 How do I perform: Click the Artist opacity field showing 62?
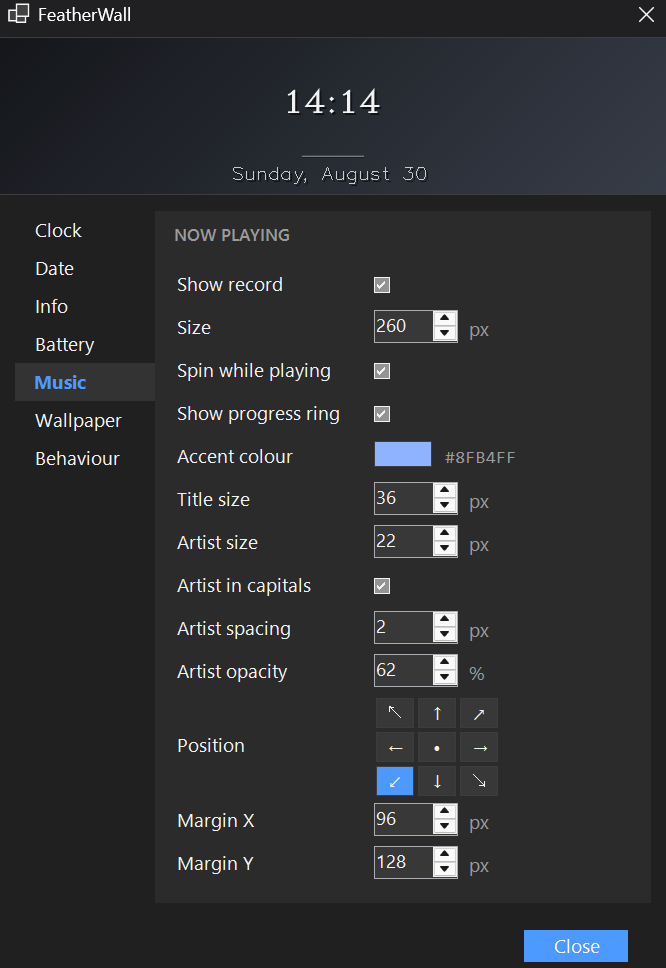tap(404, 670)
